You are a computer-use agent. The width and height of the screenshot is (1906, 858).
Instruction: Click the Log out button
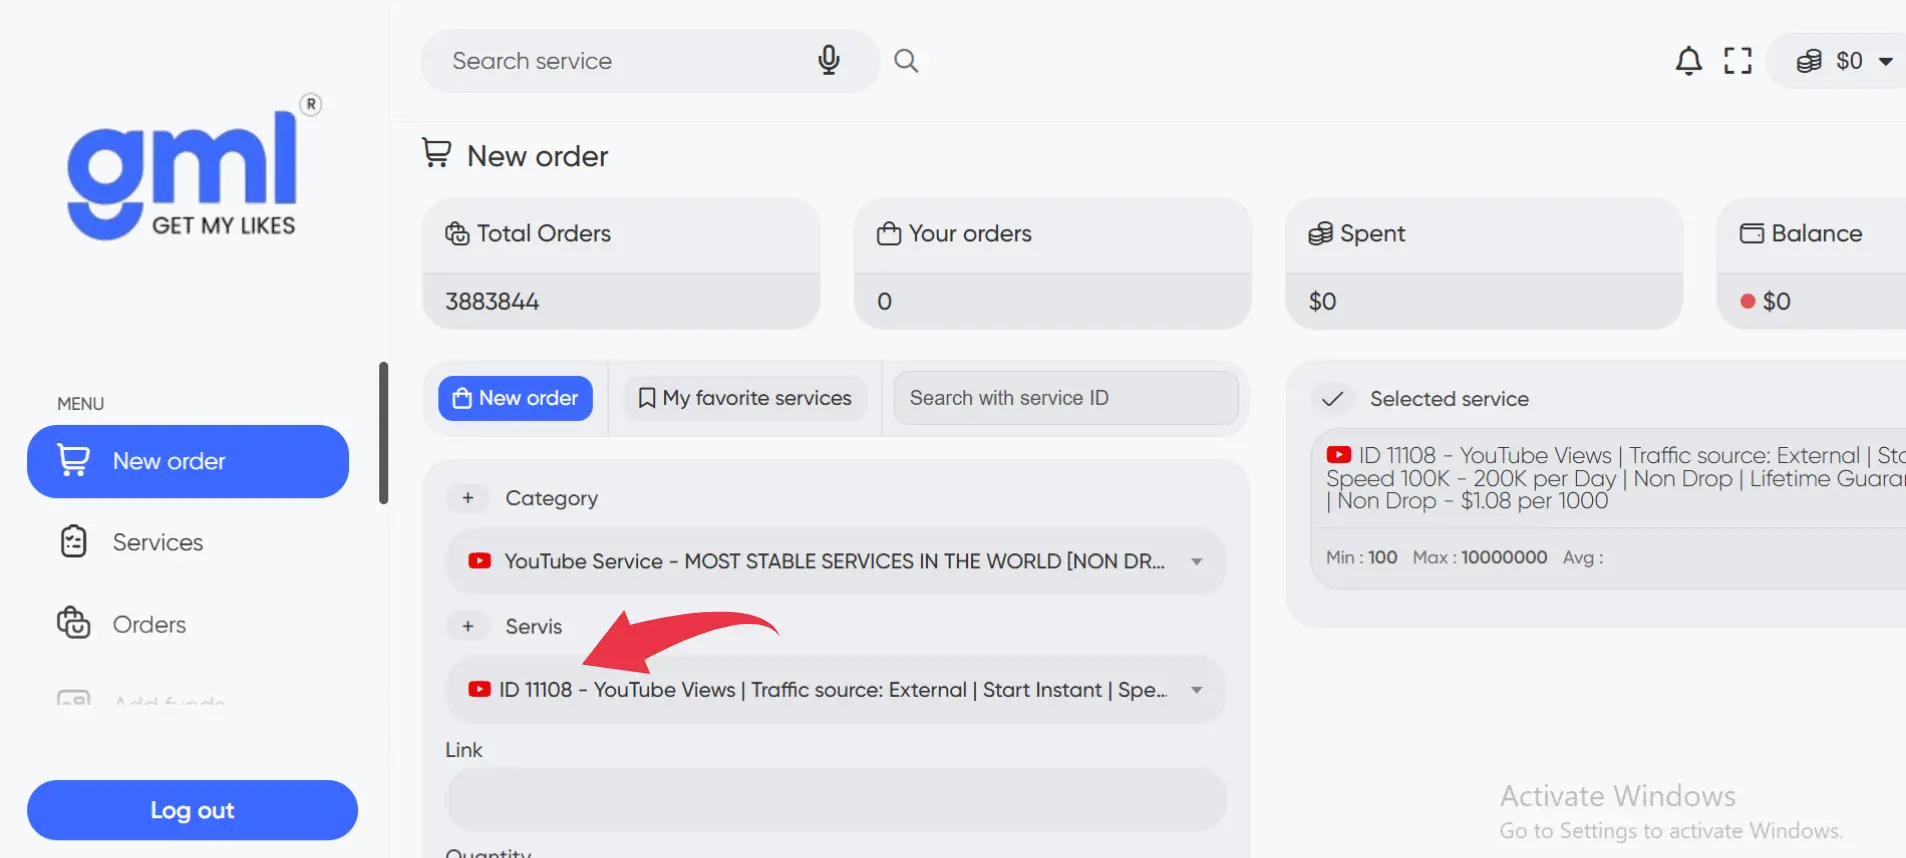(x=192, y=810)
